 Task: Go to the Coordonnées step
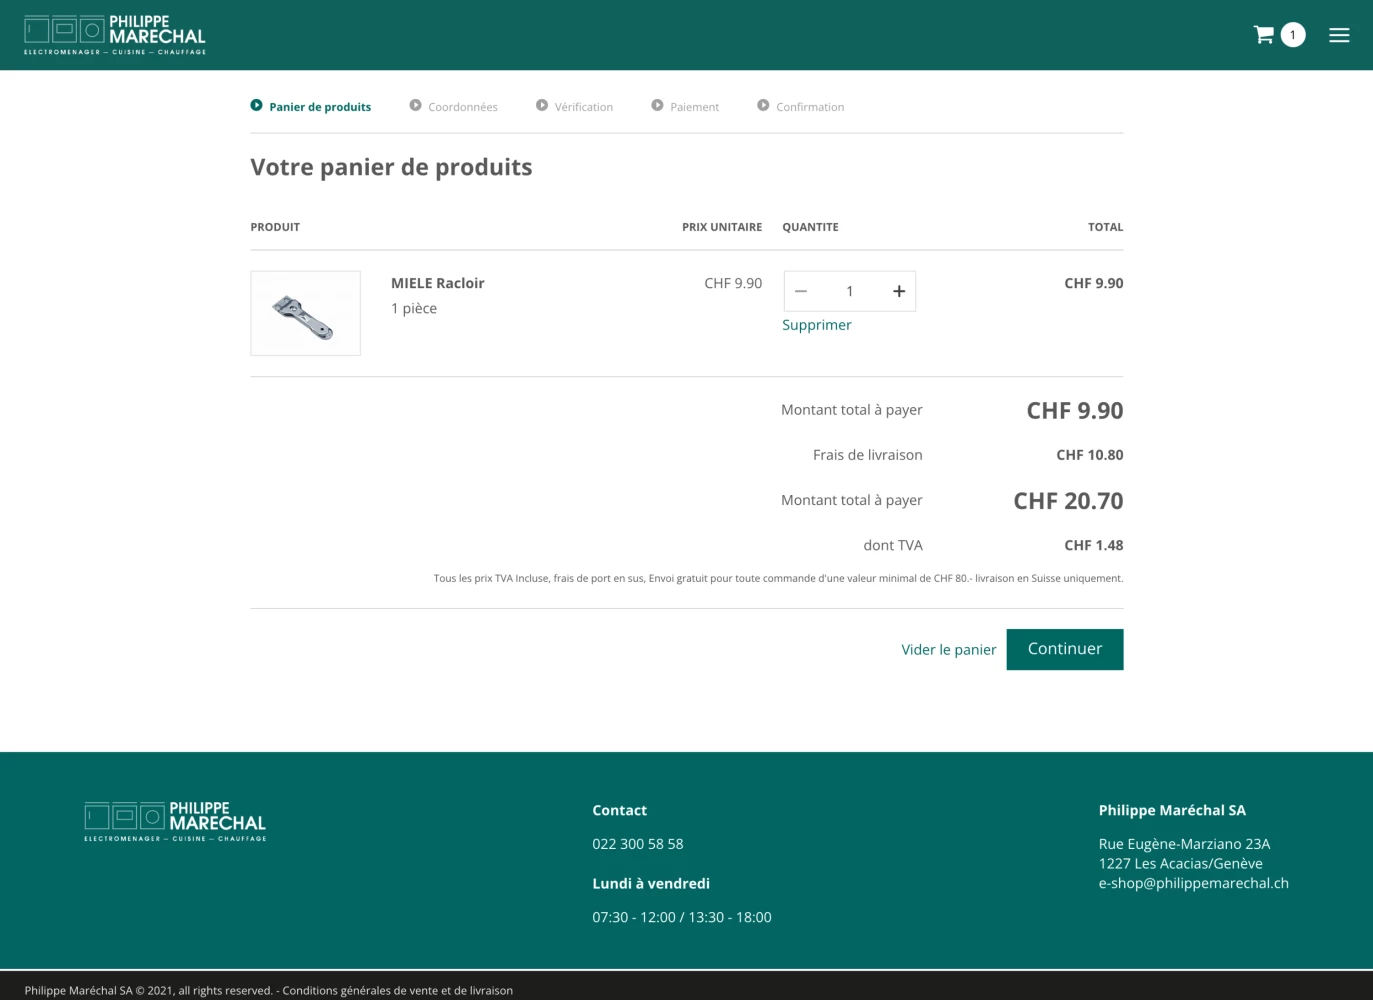pos(462,107)
